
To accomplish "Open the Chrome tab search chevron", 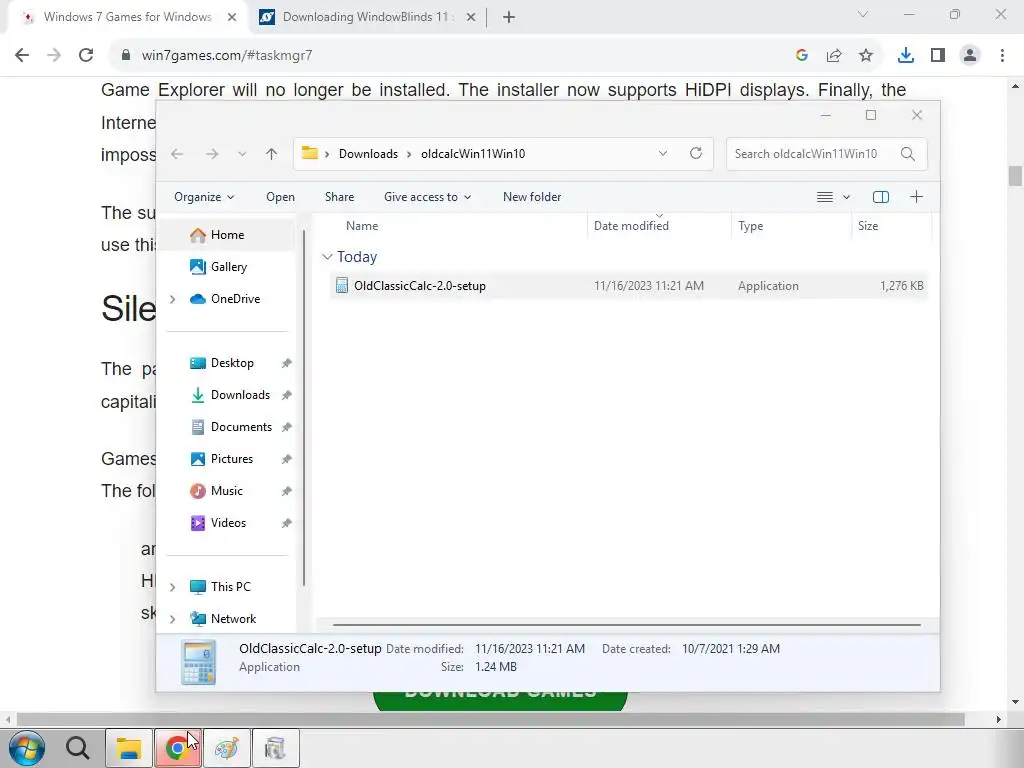I will 863,14.
